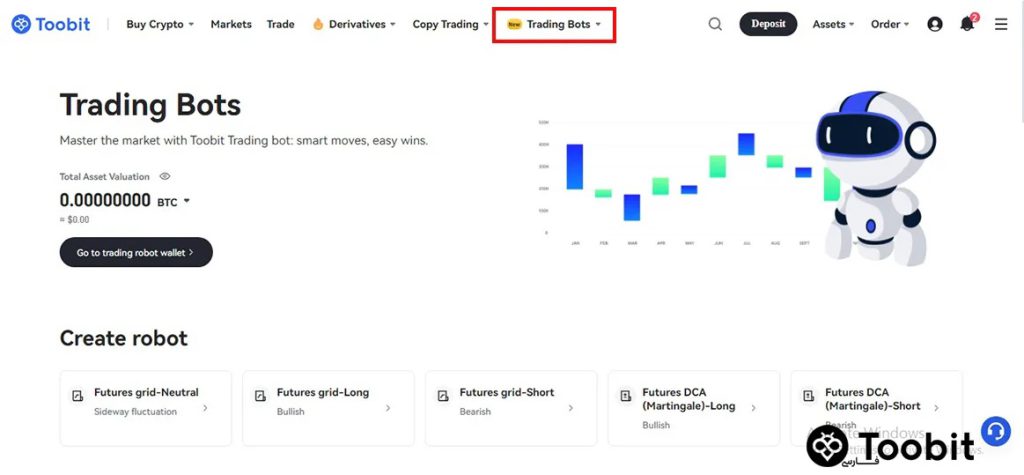Open Futures grid-Neutral chevron arrow

pos(205,408)
